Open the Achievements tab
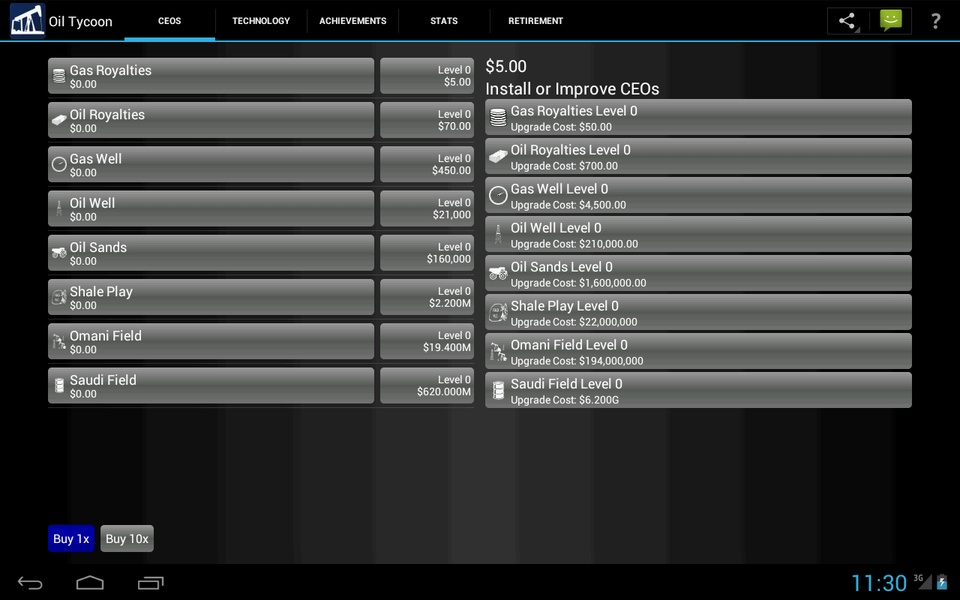This screenshot has height=600, width=960. tap(353, 21)
